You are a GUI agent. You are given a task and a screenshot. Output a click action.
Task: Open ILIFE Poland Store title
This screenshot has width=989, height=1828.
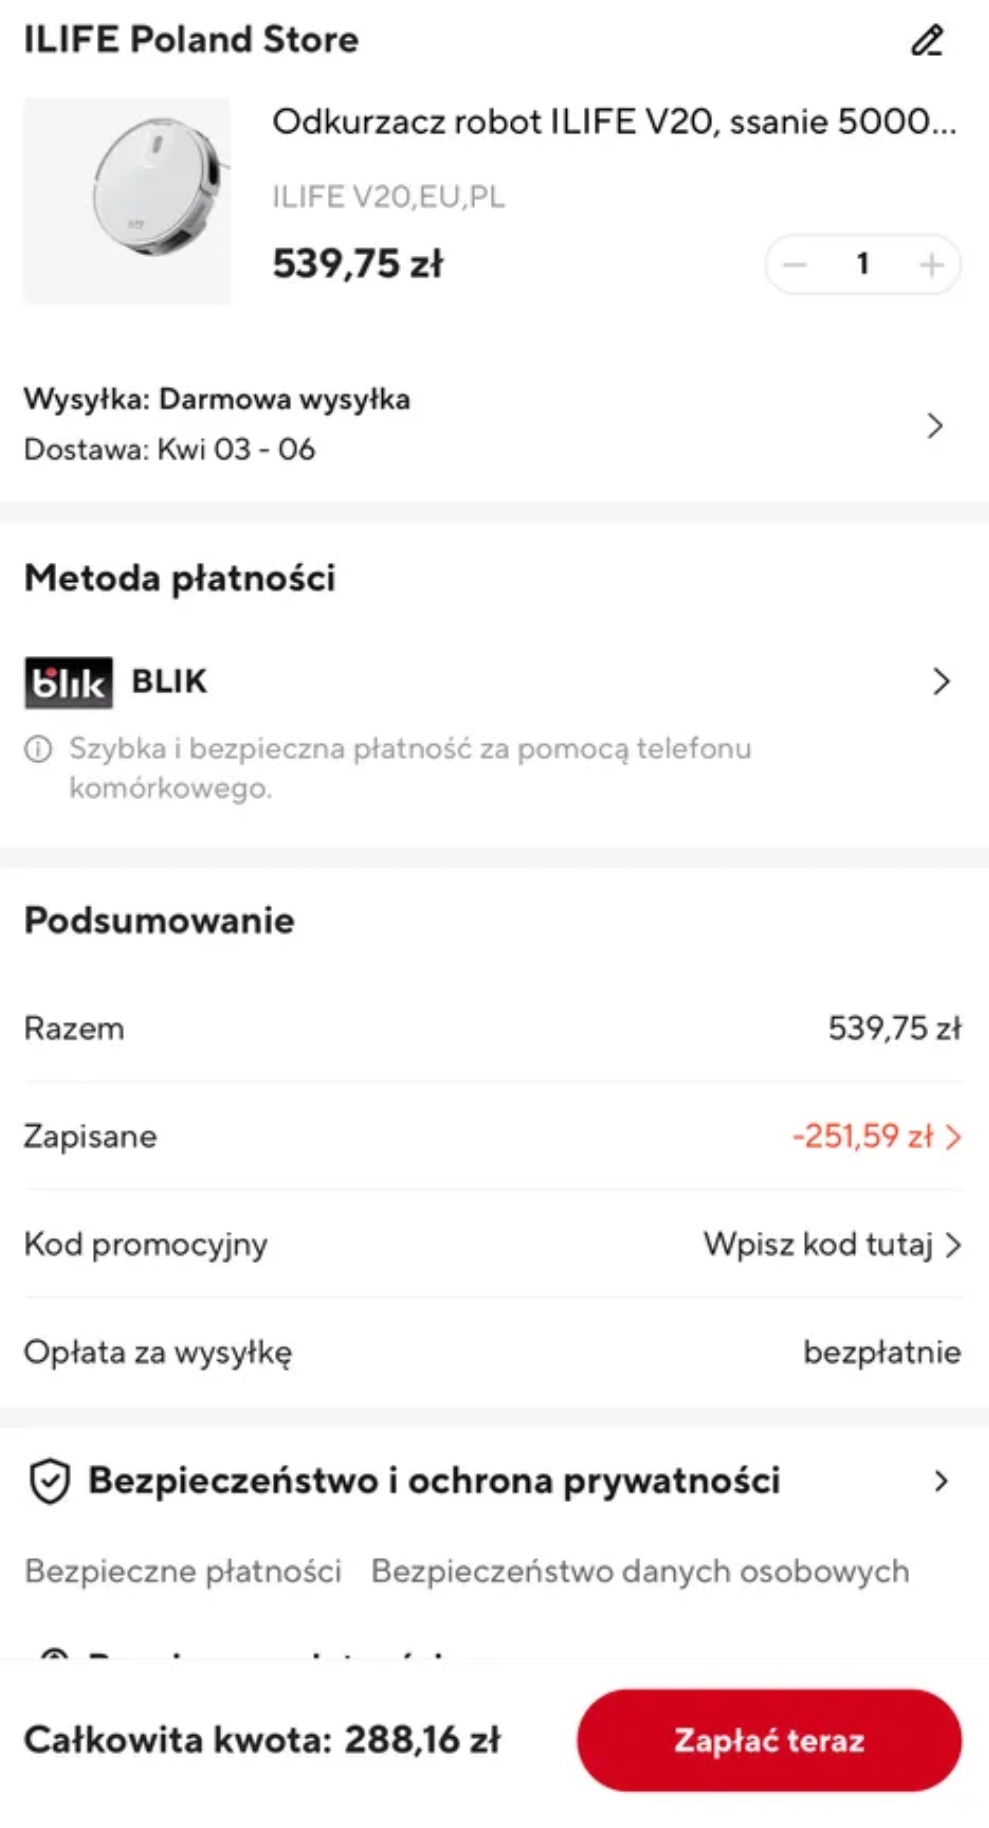191,40
